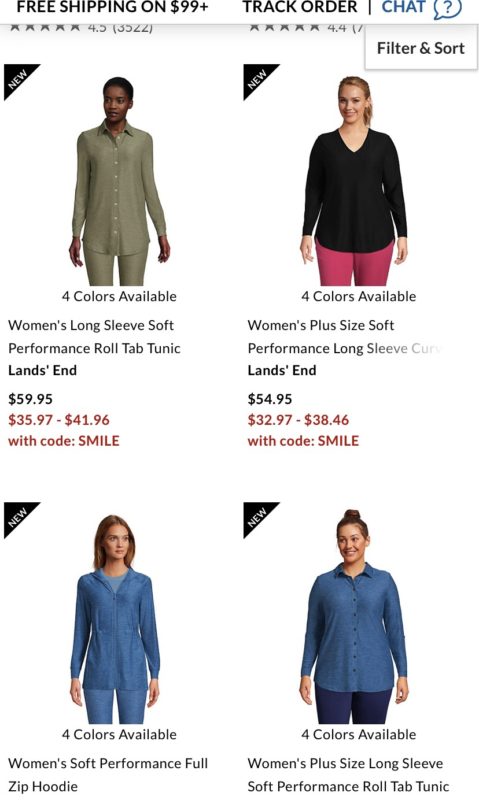Tap the FREE SHIPPING ON $99+ banner
The height and width of the screenshot is (800, 479).
point(113,7)
